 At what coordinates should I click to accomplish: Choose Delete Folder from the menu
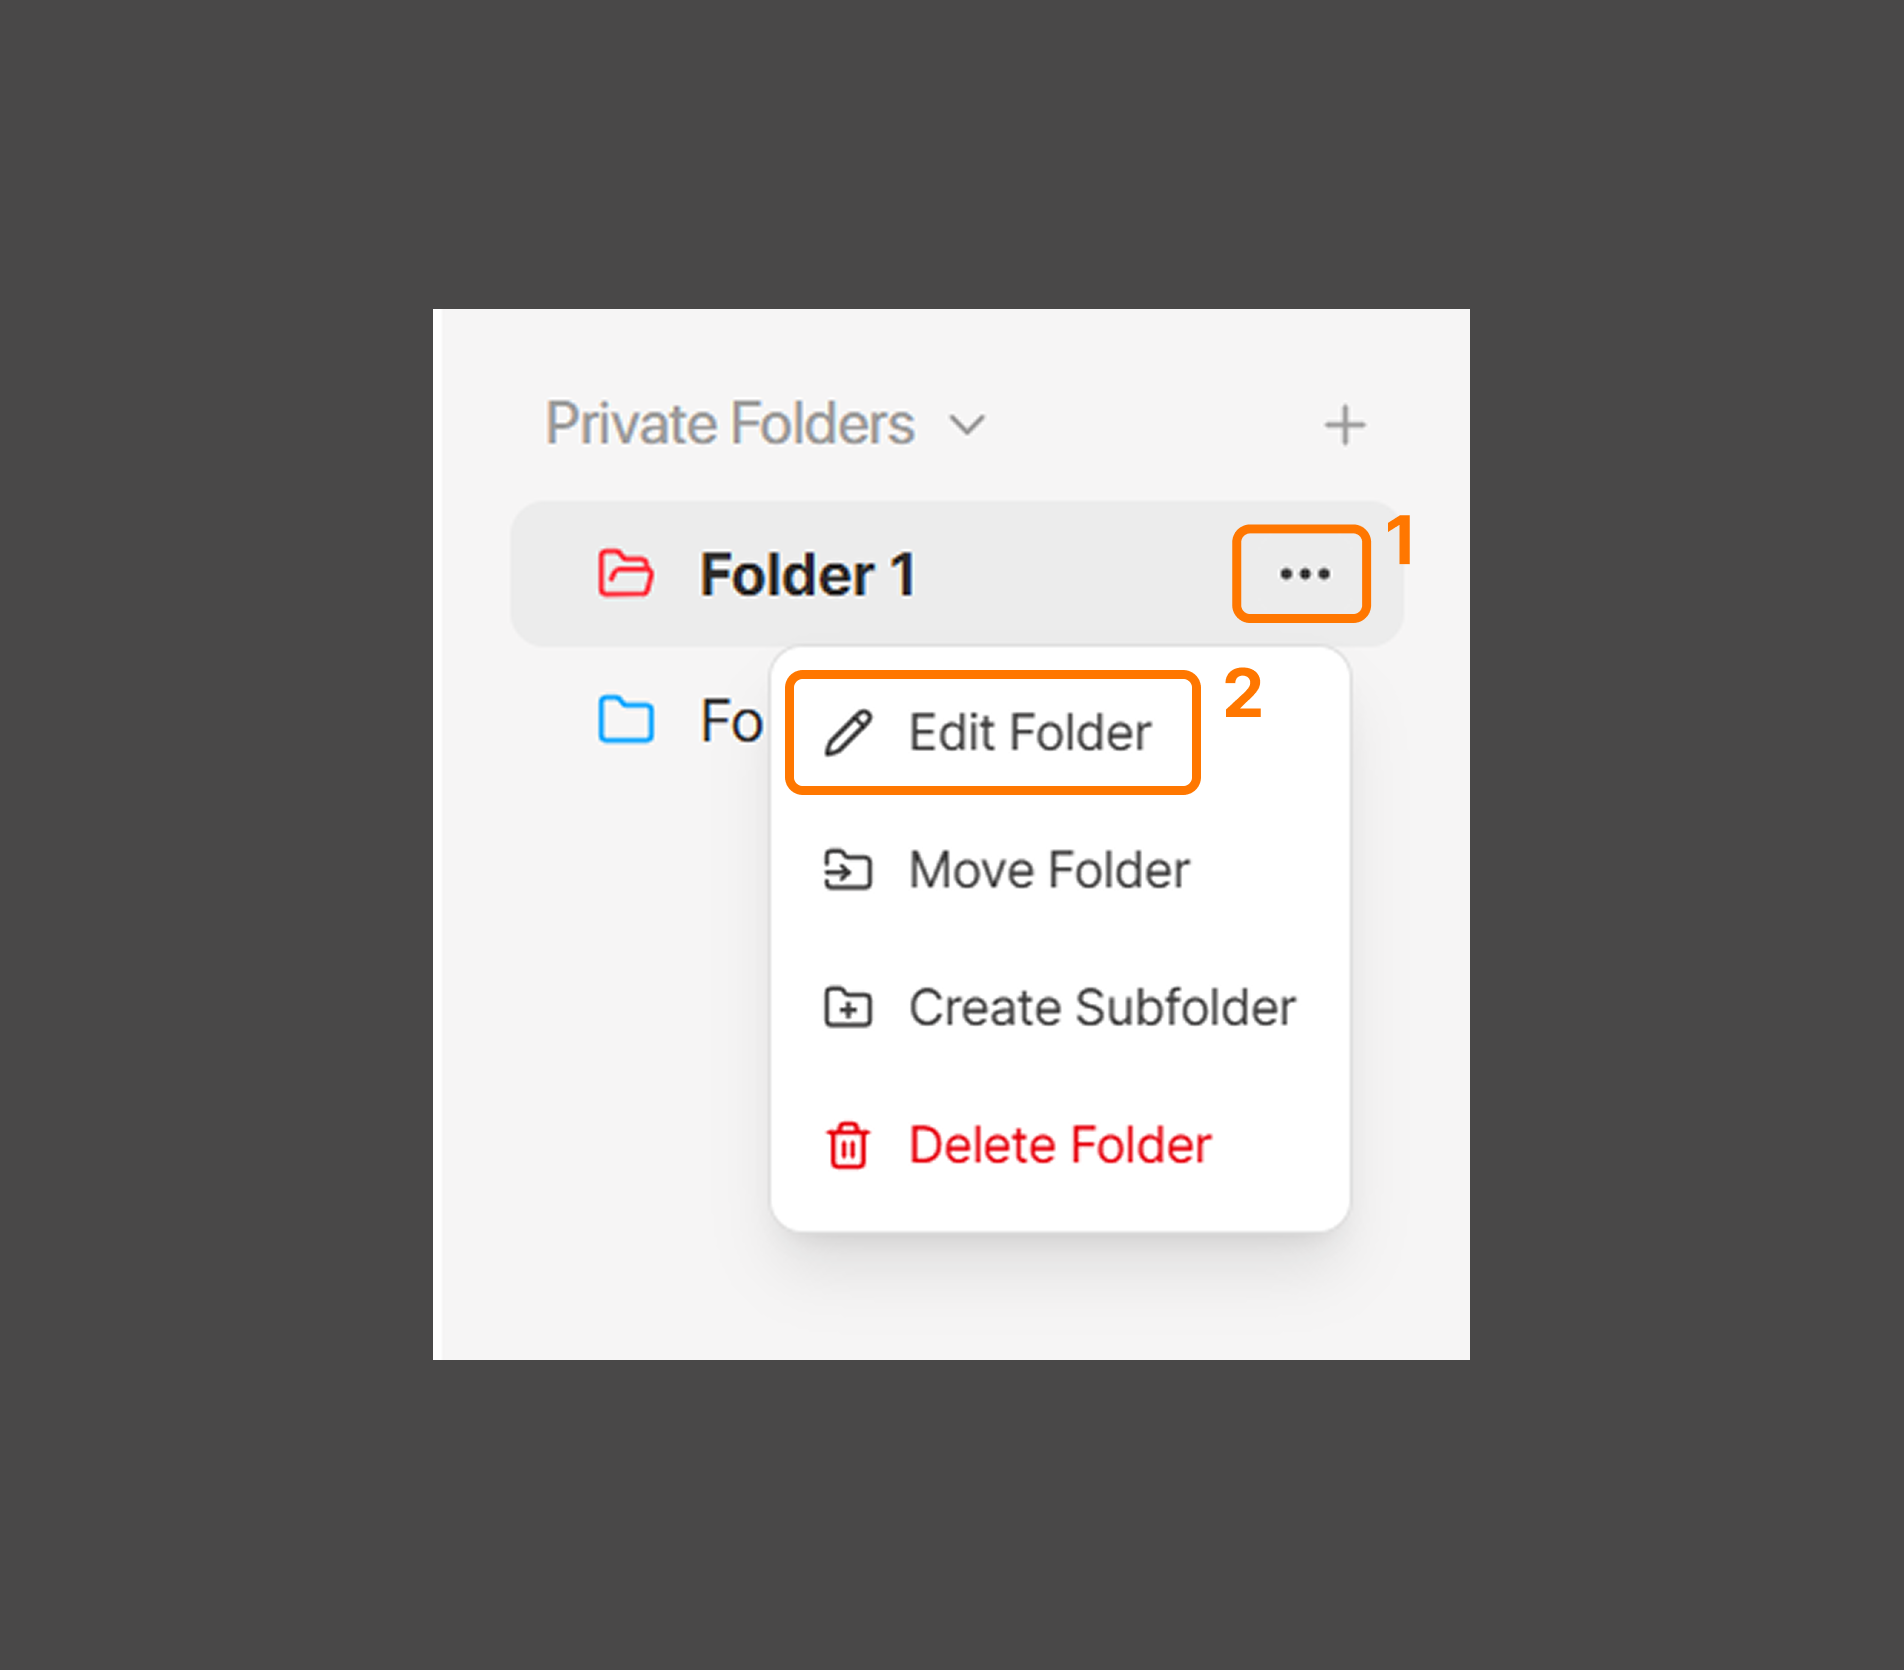[x=1059, y=1145]
